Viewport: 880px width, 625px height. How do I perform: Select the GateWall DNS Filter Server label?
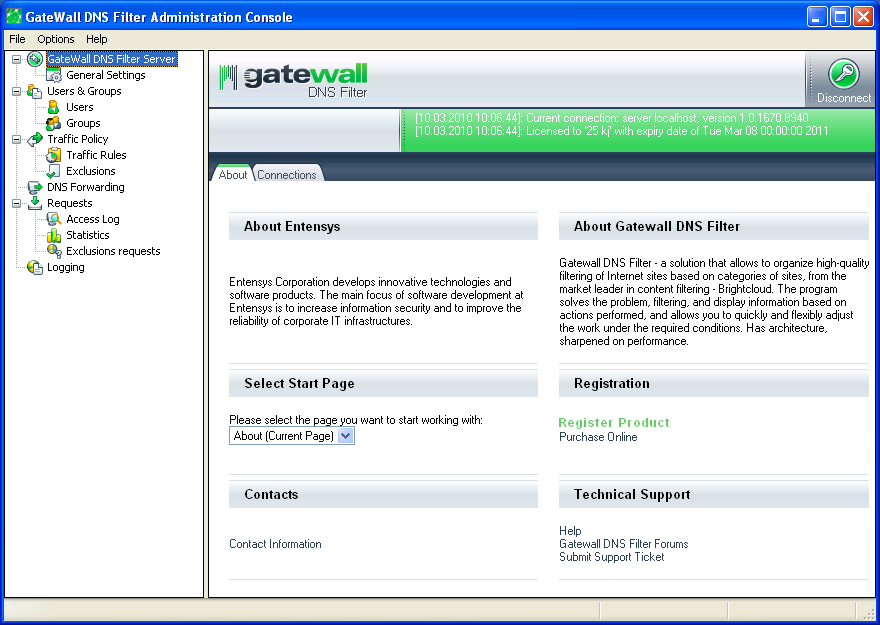coord(111,59)
